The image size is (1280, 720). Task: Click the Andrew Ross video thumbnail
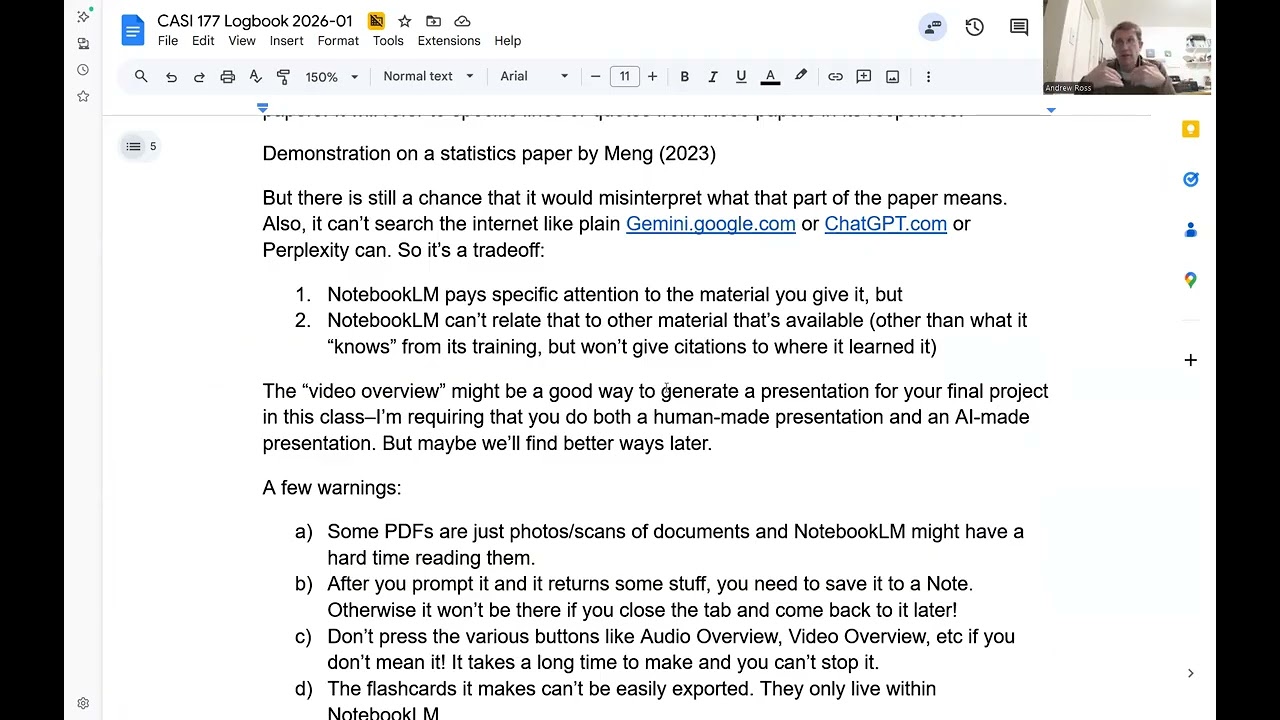(1127, 47)
